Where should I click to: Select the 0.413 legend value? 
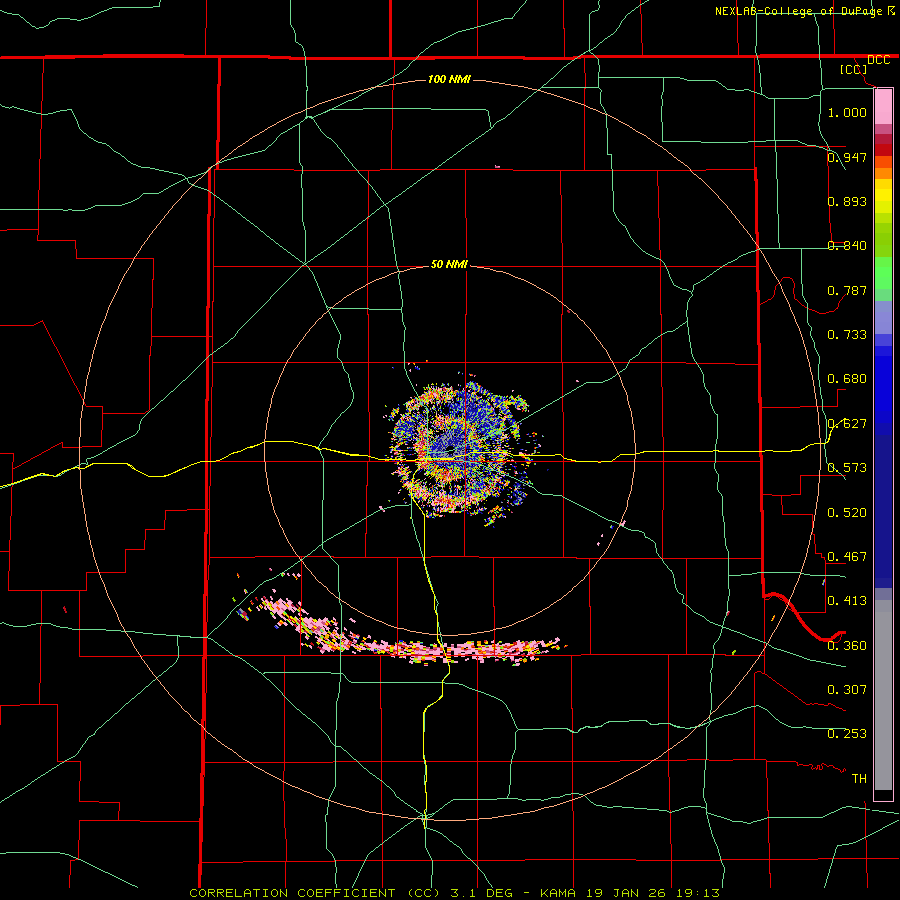click(847, 600)
